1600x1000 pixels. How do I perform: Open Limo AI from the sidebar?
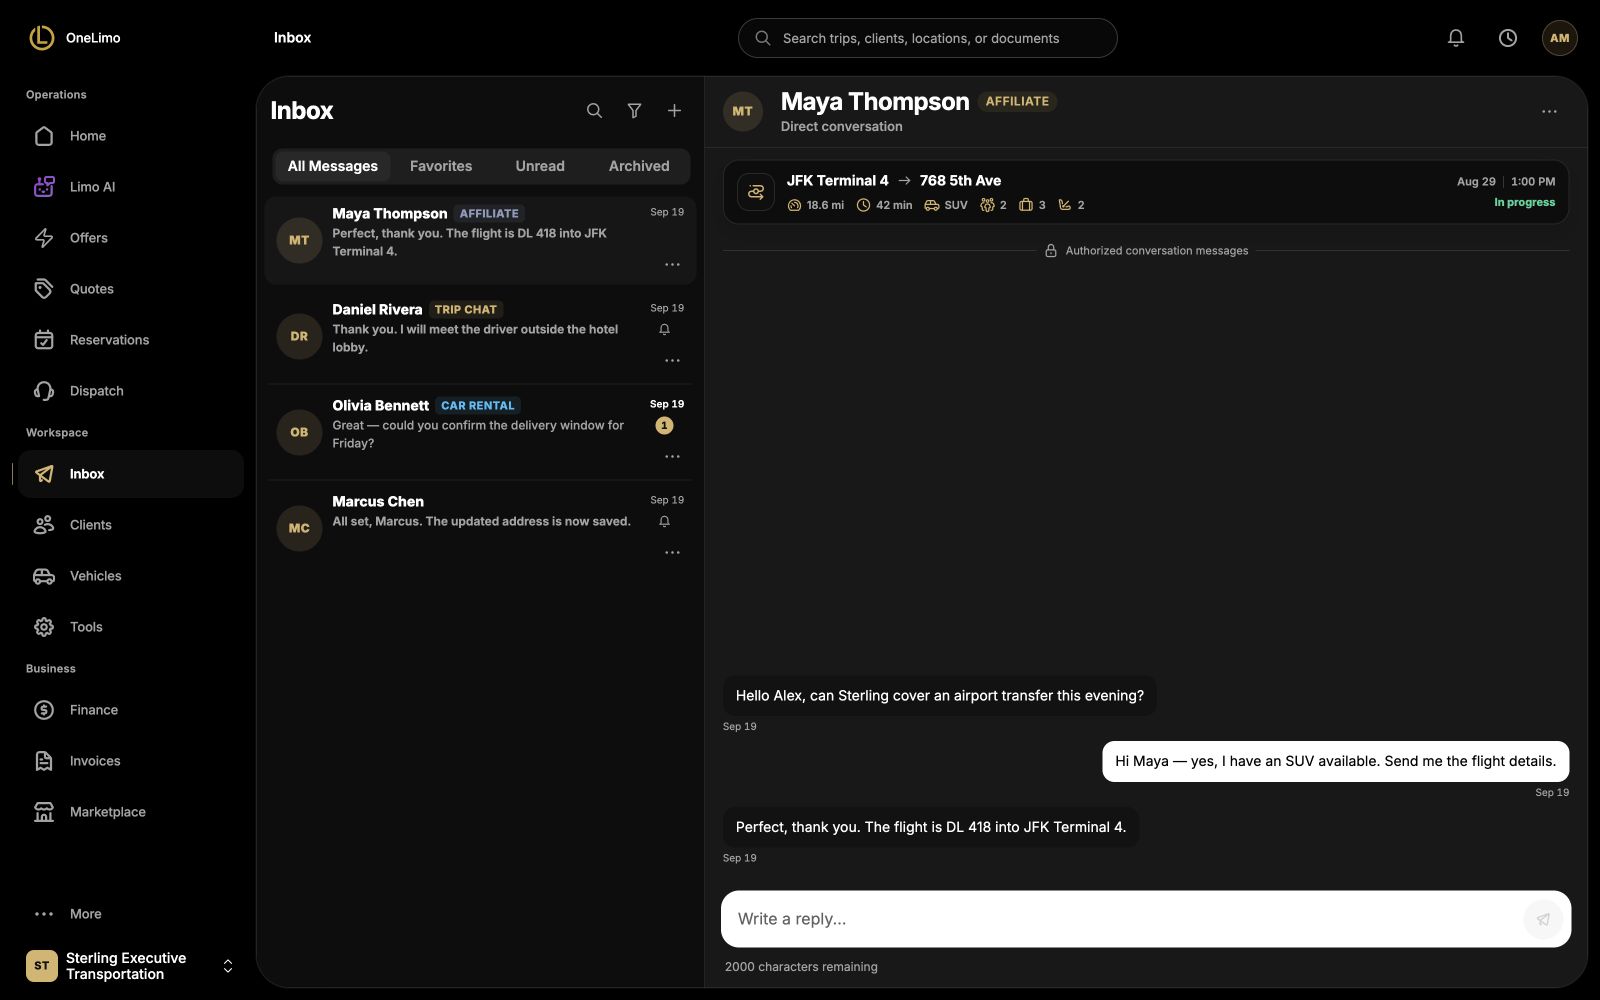pos(130,187)
